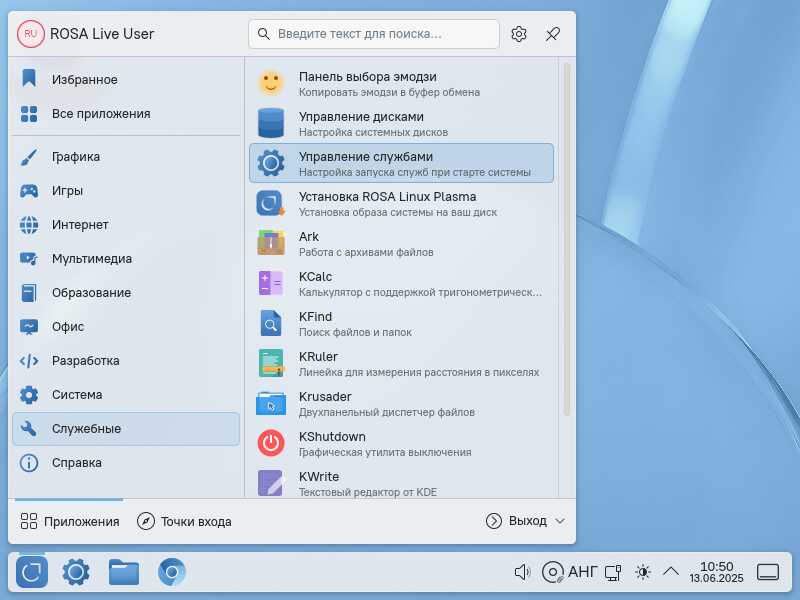Launch the Chromium browser from taskbar

171,572
